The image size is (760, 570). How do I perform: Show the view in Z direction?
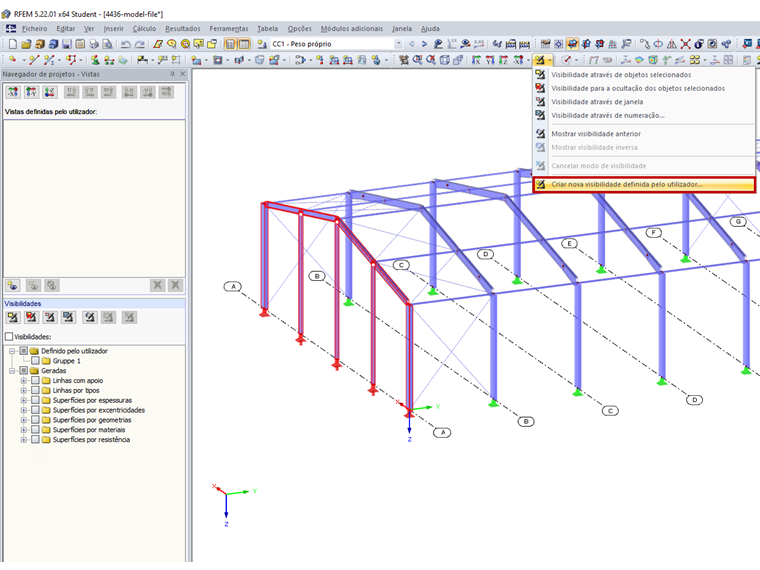pyautogui.click(x=504, y=60)
